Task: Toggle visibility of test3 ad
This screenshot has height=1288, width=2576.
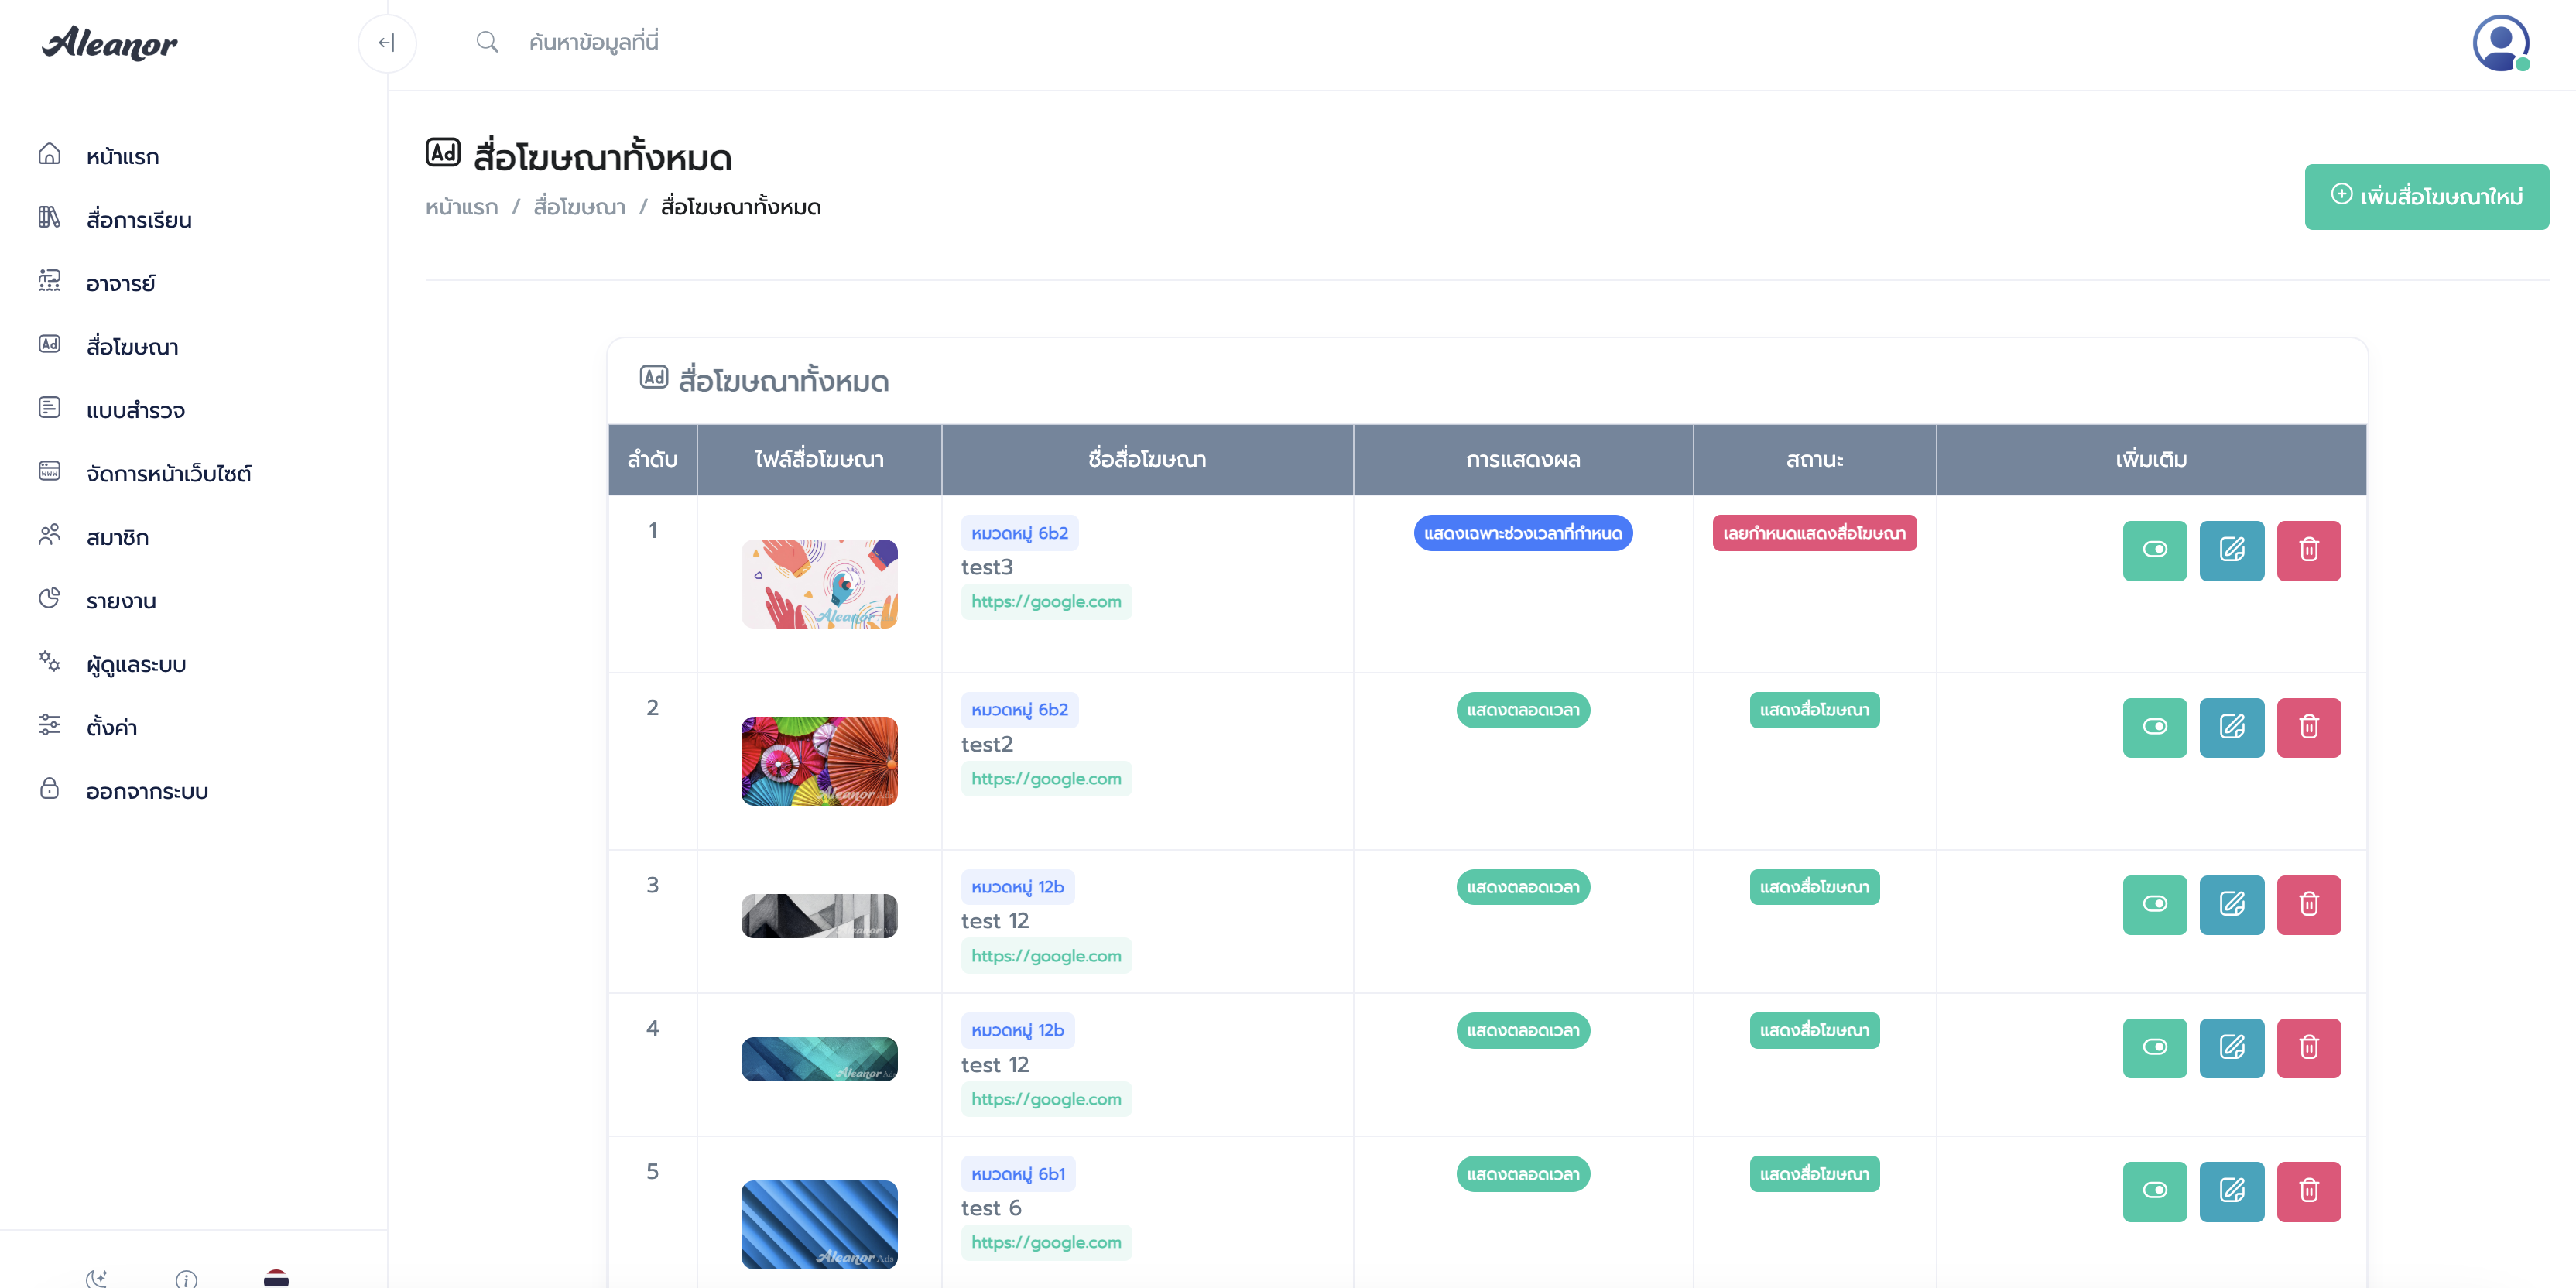Action: [x=2154, y=550]
